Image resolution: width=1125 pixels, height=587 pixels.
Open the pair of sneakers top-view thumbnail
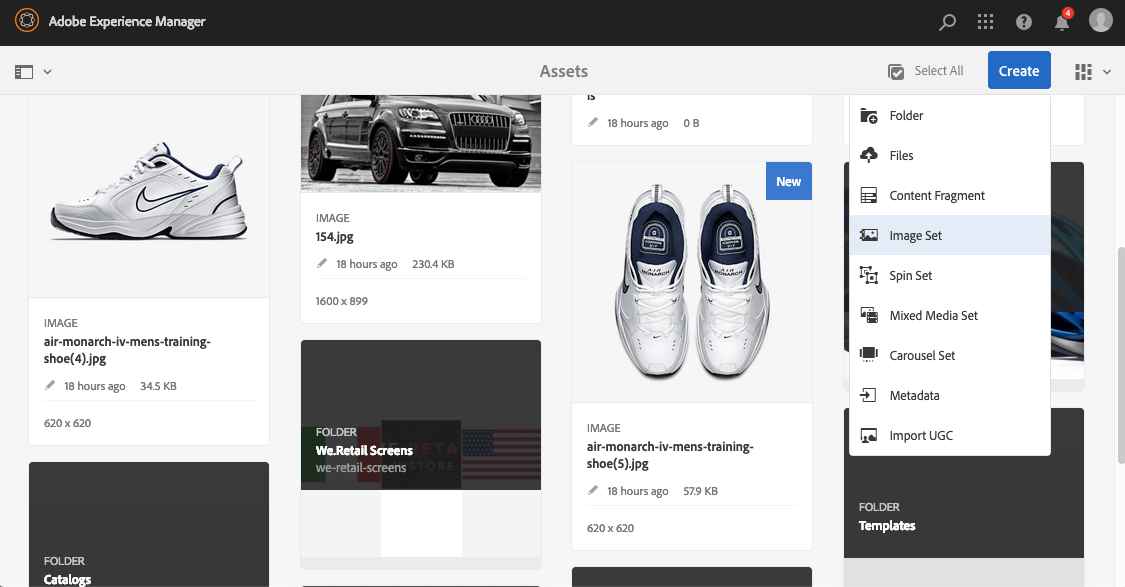click(x=692, y=281)
